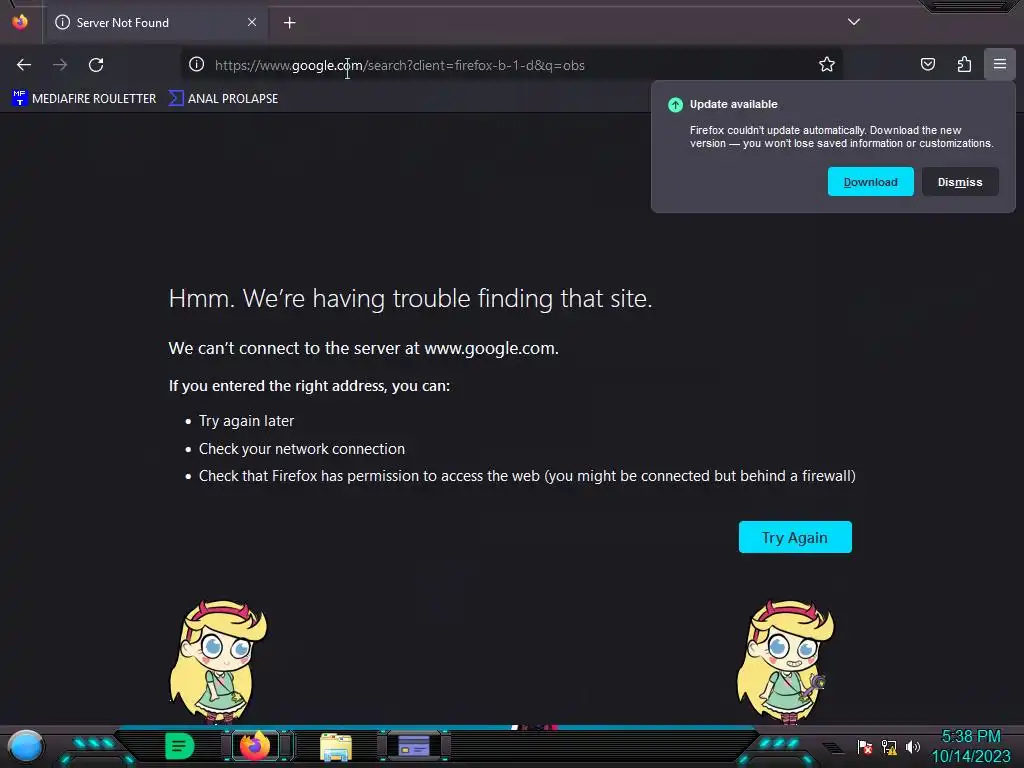The width and height of the screenshot is (1024, 768).
Task: Close the Server Not Found tab
Action: [252, 22]
